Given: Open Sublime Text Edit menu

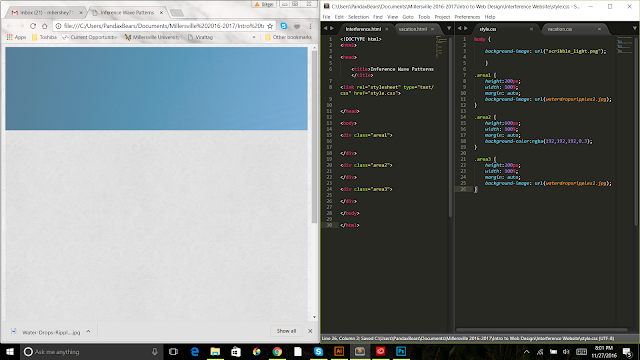Looking at the screenshot, I should pos(339,17).
